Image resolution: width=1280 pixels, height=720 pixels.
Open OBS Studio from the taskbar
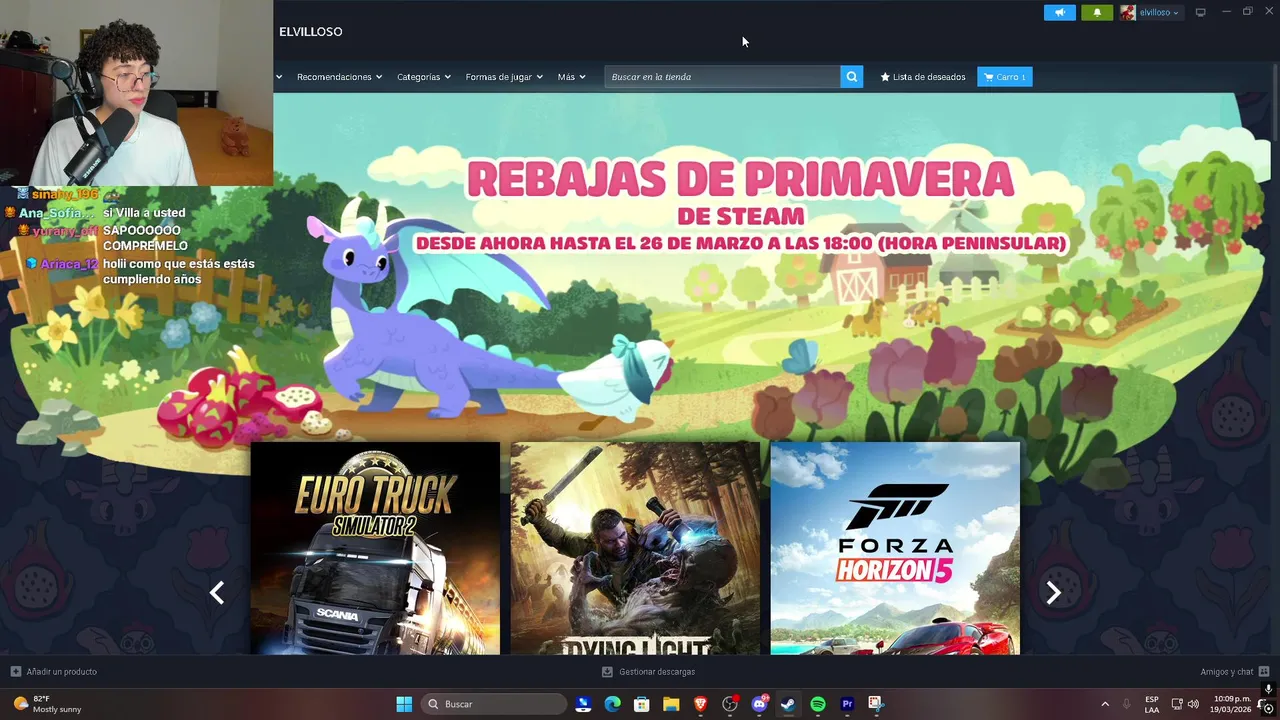(x=730, y=704)
